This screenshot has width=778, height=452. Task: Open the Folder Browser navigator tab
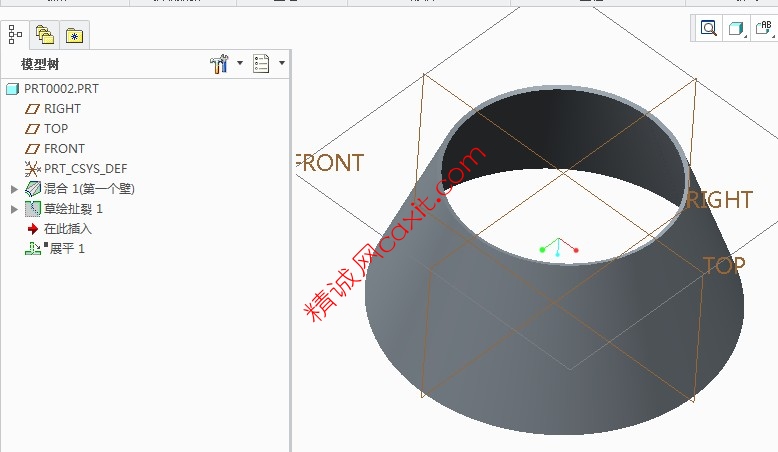(45, 35)
